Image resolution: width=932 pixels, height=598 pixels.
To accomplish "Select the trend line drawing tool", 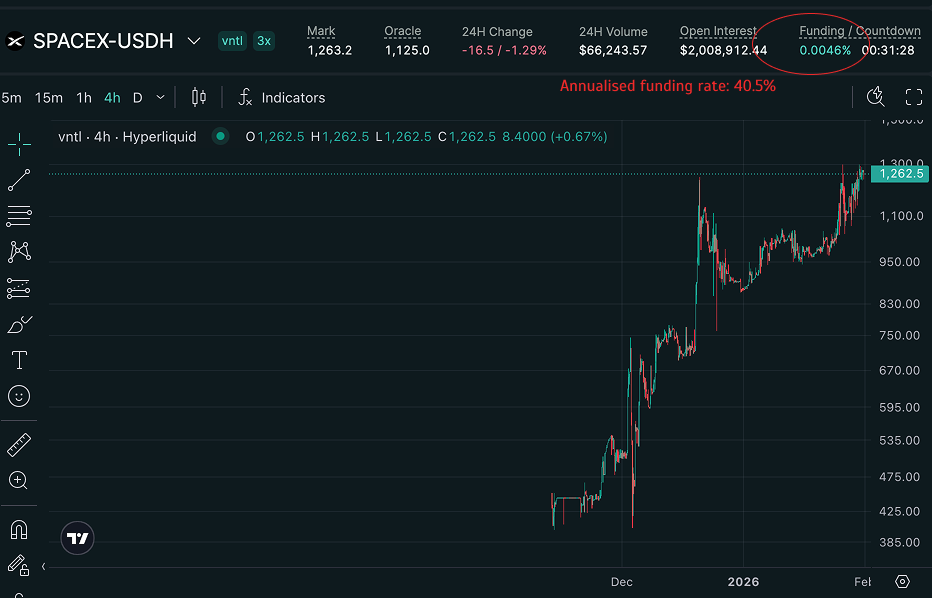I will pyautogui.click(x=19, y=180).
